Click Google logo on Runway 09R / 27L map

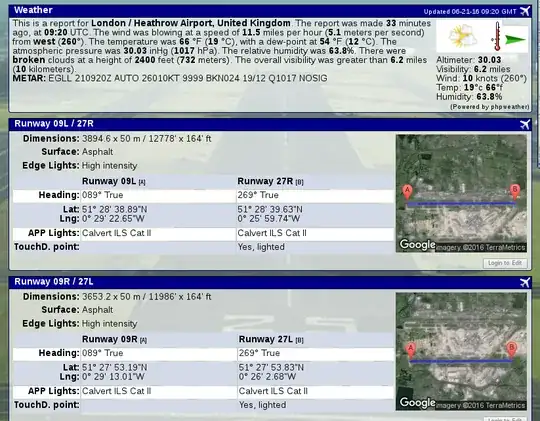417,402
